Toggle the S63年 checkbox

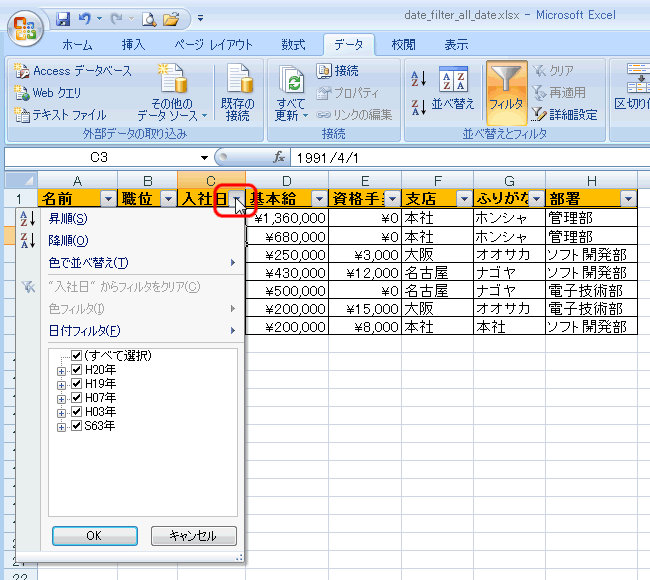point(76,426)
